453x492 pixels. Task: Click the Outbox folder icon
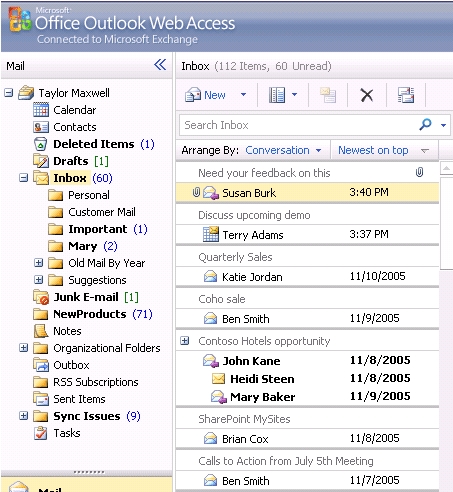(41, 365)
